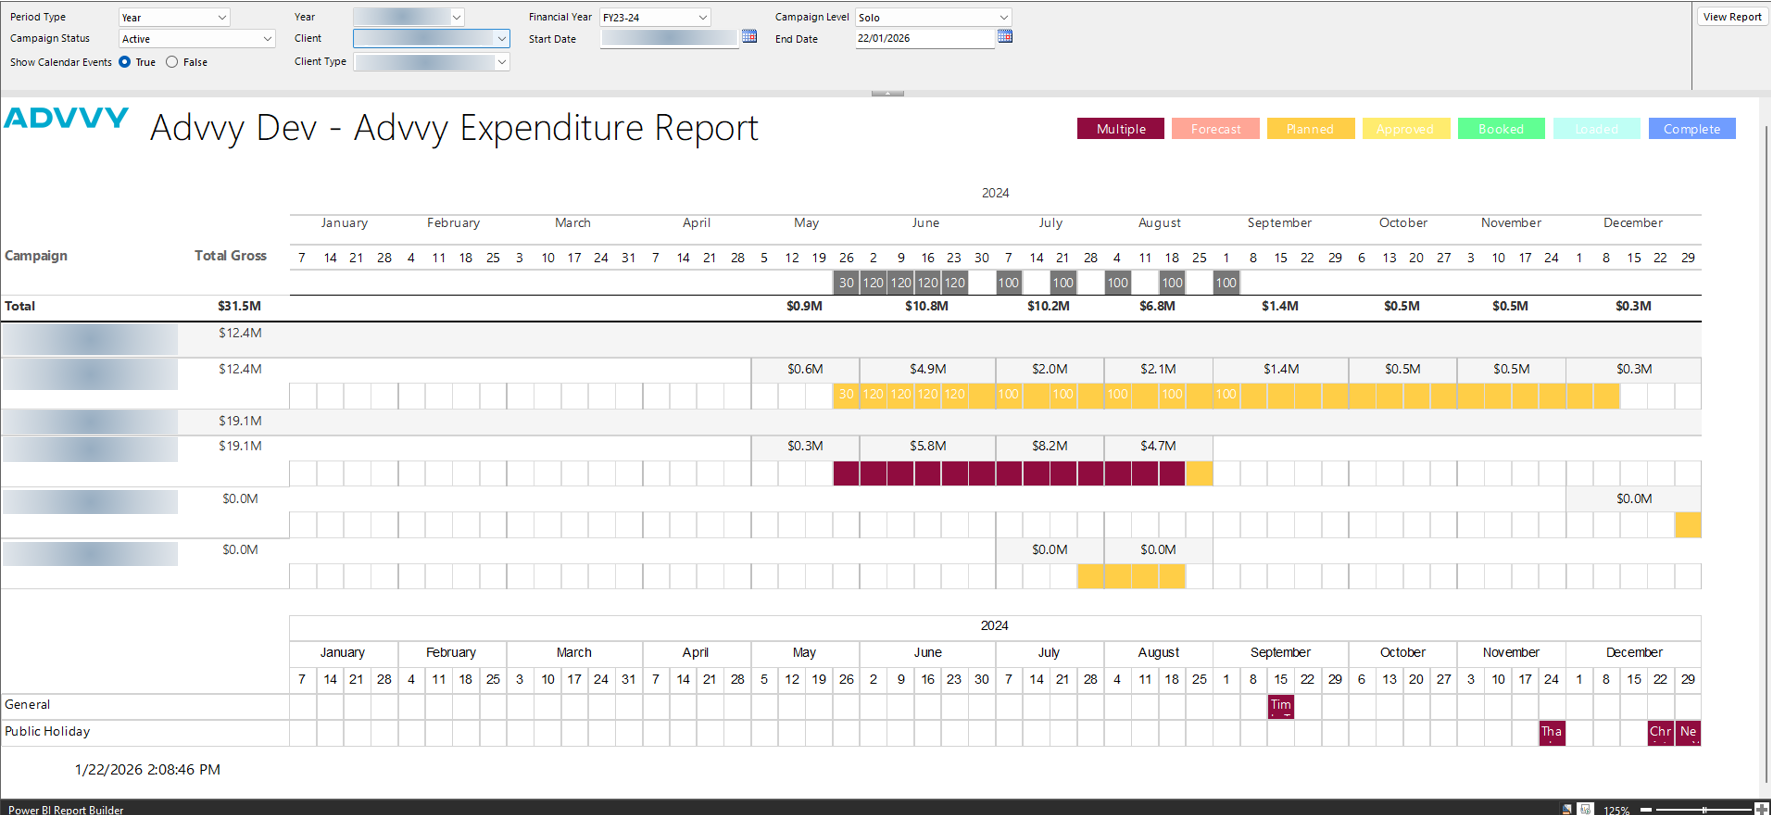Viewport: 1771px width, 815px height.
Task: Click the Total Gross column header
Action: [231, 255]
